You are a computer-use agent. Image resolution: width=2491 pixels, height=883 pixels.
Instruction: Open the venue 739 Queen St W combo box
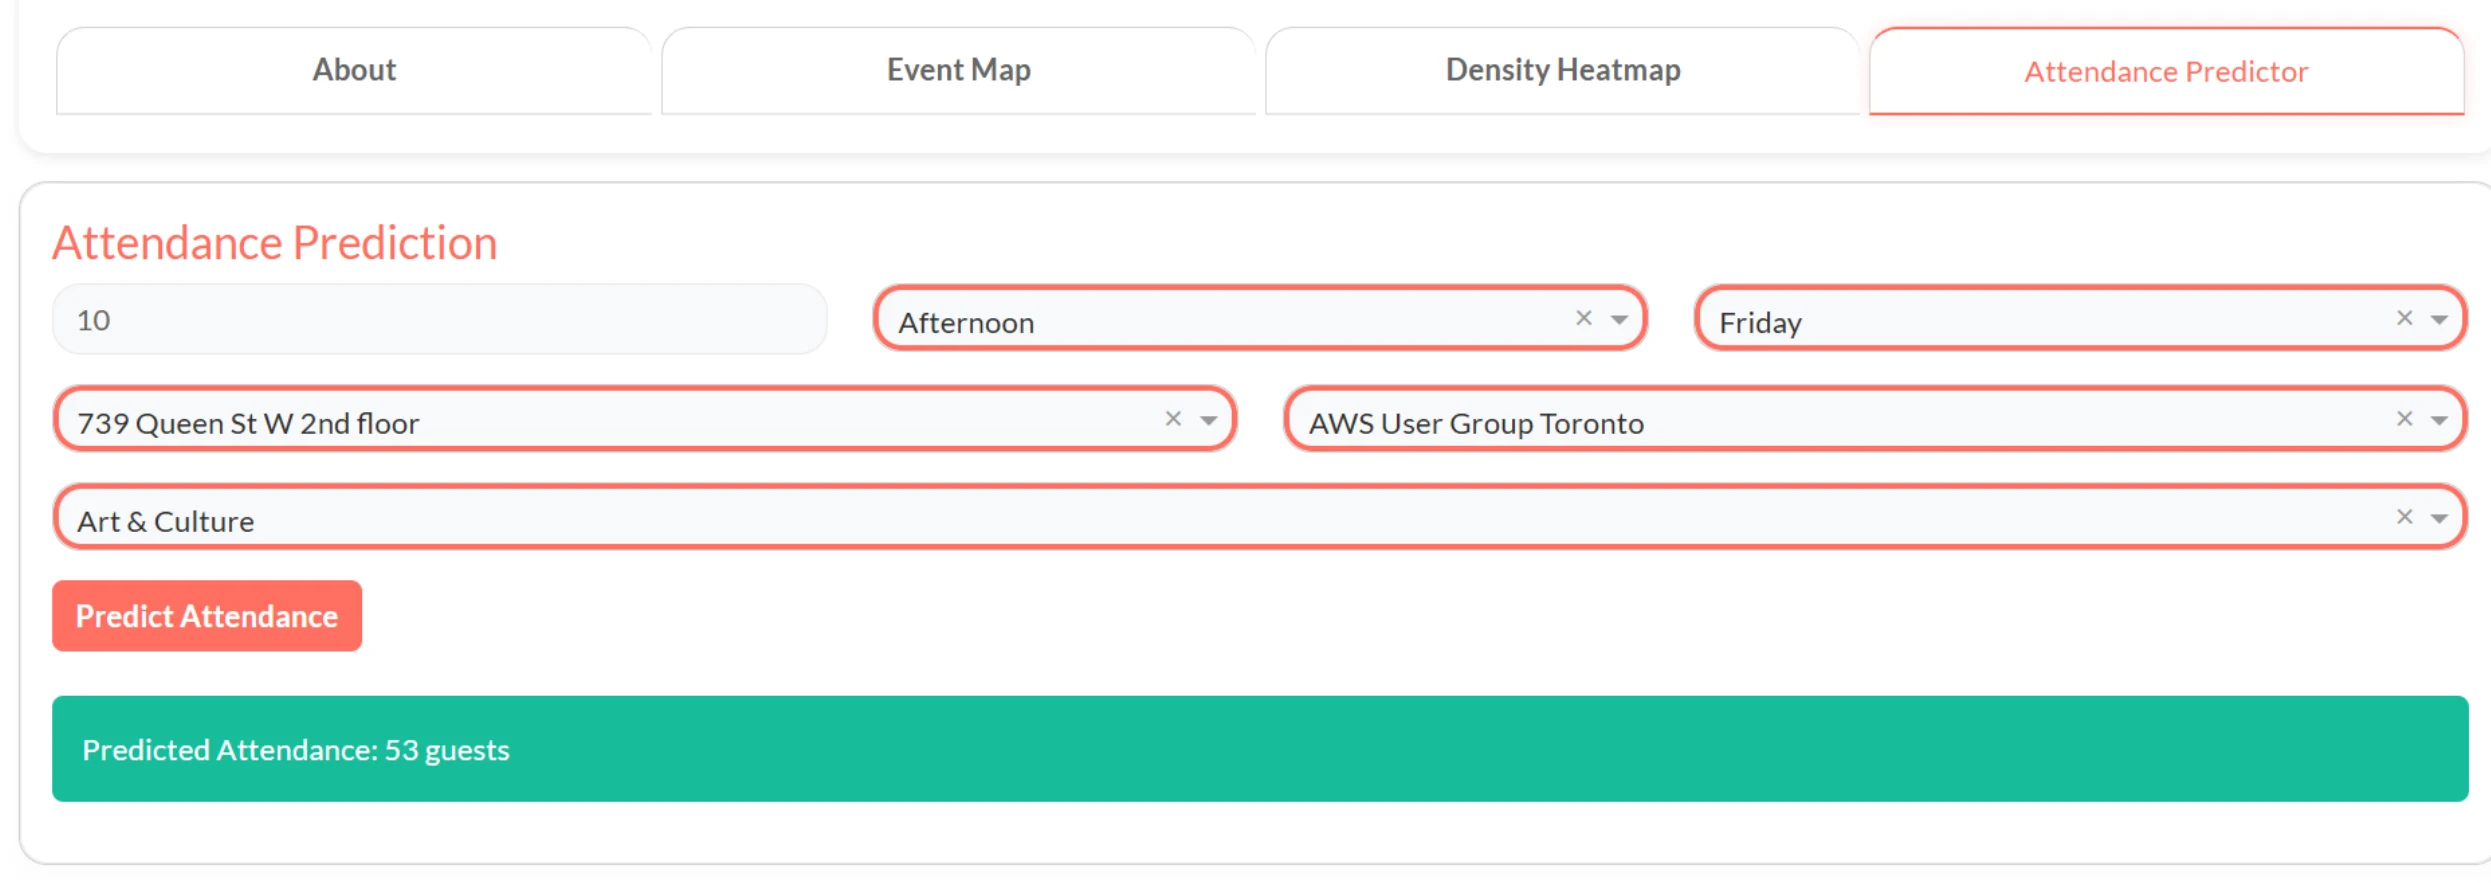(x=645, y=419)
